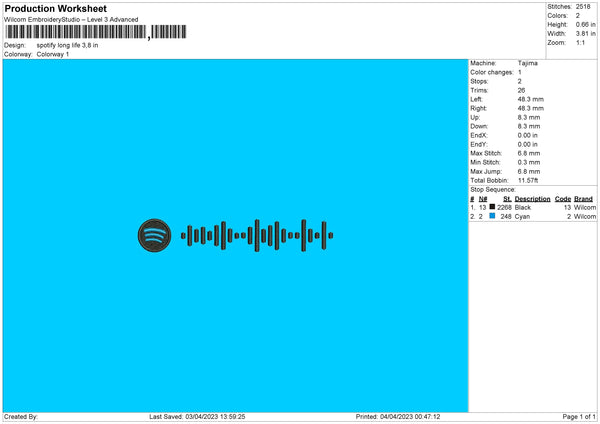Viewport: 600px width, 424px height.
Task: Click "Wilcom" brand in the Cyan row
Action: pyautogui.click(x=585, y=217)
